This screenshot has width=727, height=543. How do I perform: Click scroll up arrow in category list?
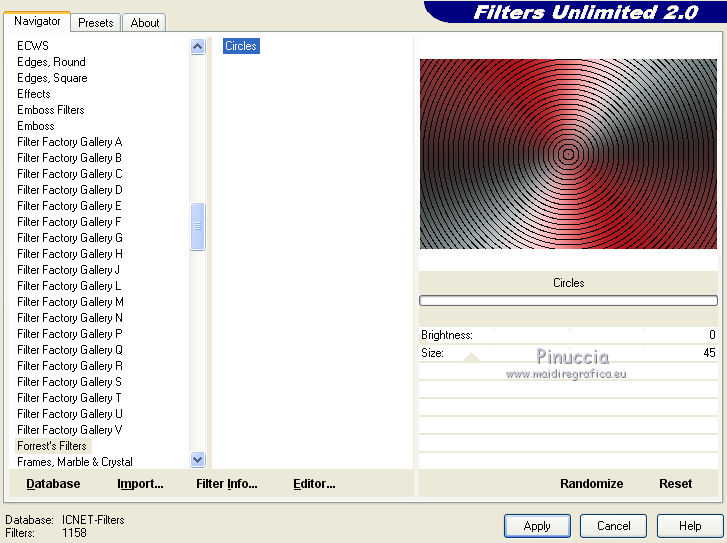click(198, 46)
